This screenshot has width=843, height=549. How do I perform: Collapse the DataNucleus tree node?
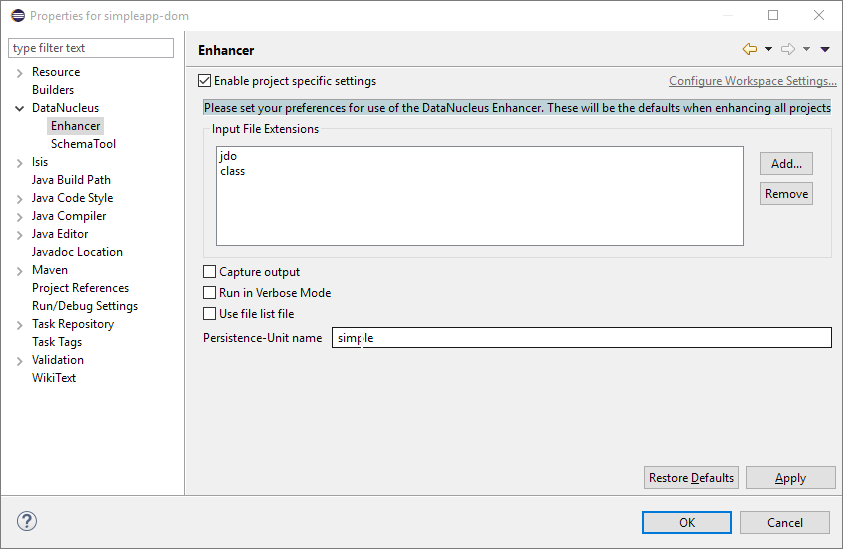click(19, 109)
